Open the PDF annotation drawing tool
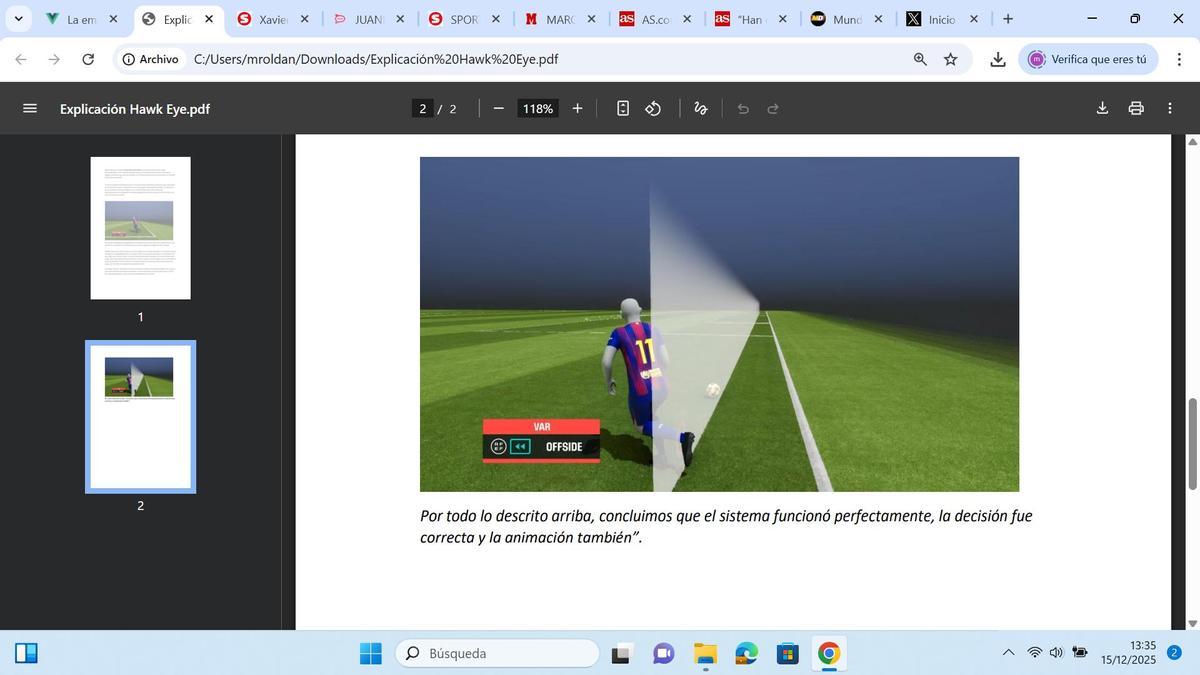Viewport: 1200px width, 675px height. click(x=700, y=108)
